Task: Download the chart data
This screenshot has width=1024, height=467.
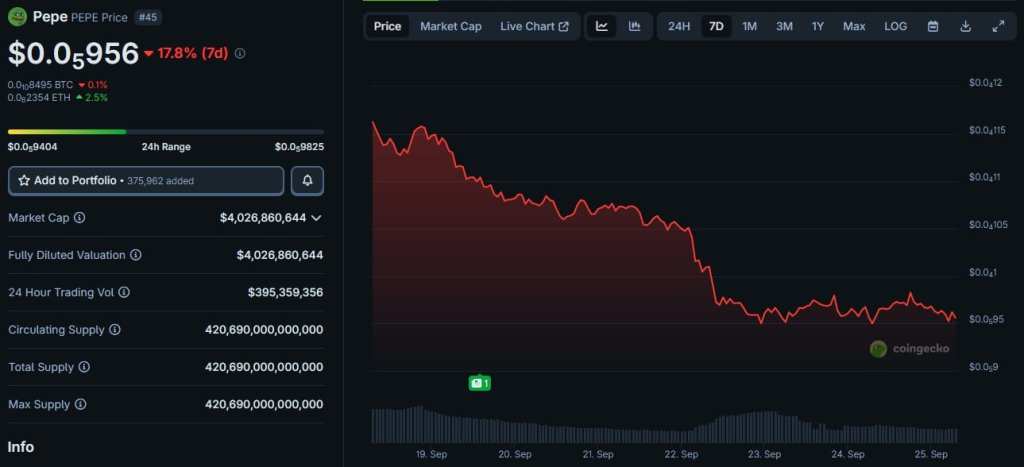Action: [x=965, y=26]
